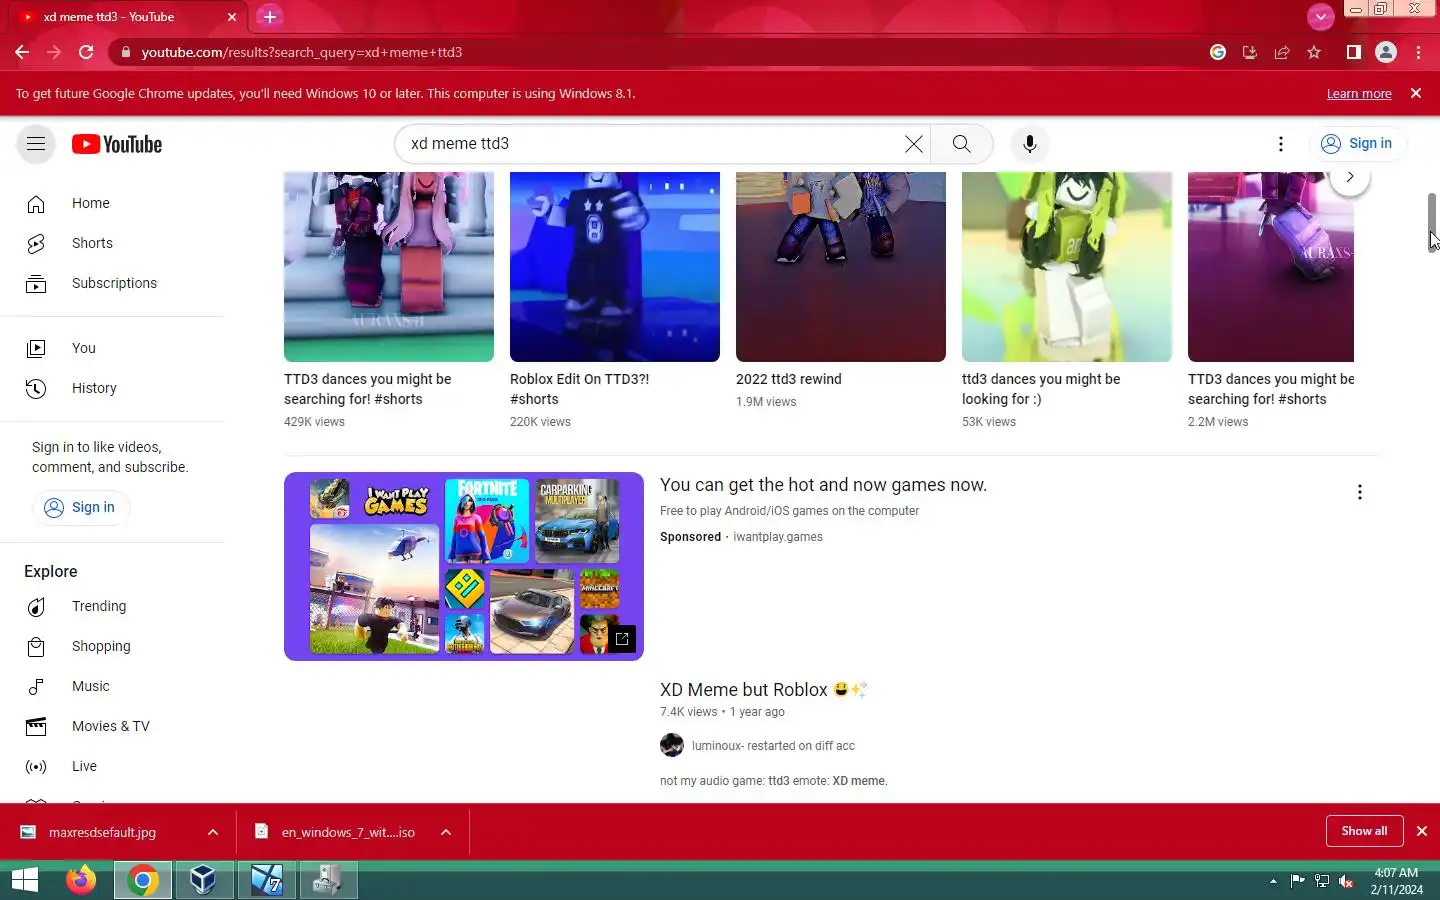
Task: Open a new browser tab
Action: 270,16
